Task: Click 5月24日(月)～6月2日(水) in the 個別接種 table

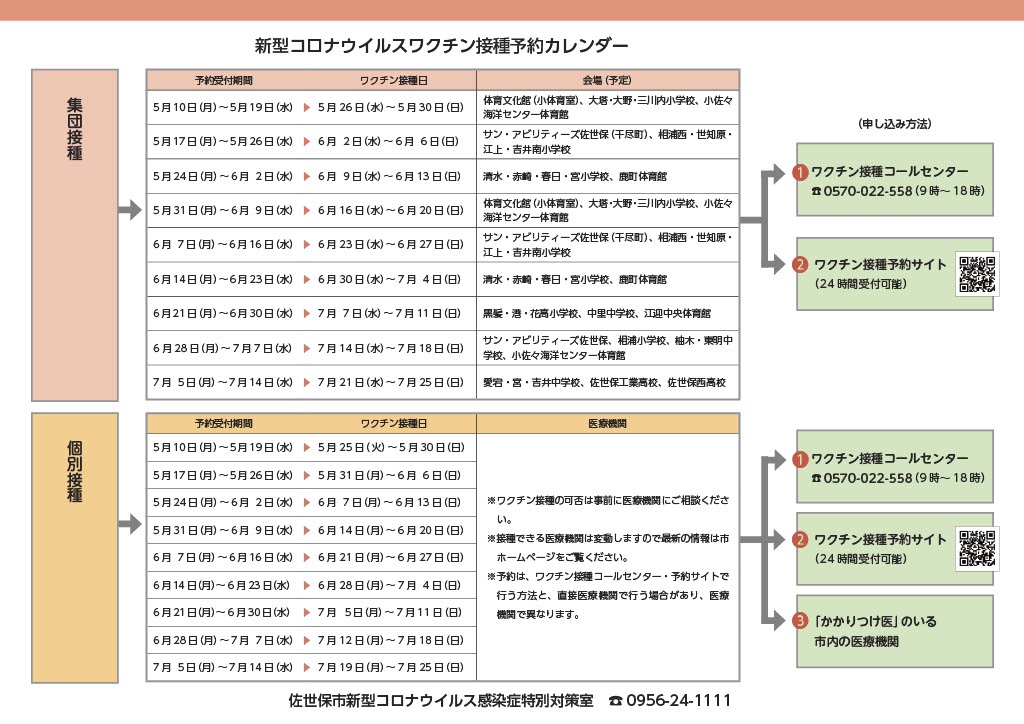Action: click(x=223, y=502)
